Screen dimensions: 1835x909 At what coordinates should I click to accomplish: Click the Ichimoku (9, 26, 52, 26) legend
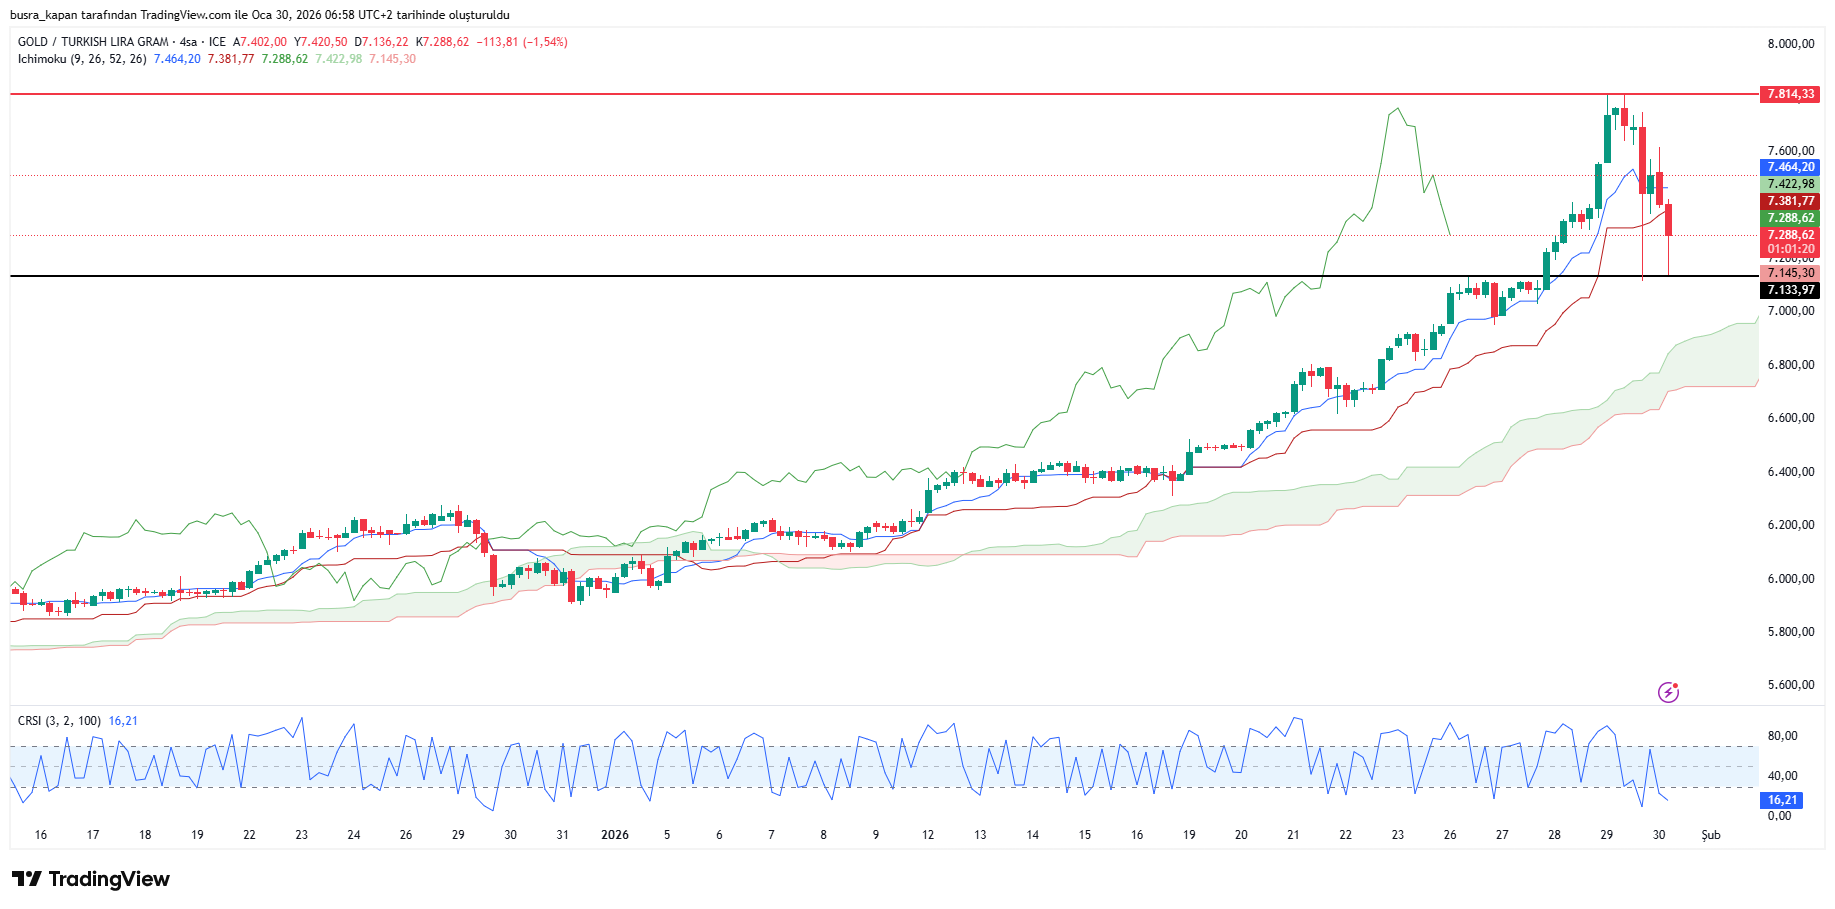[x=82, y=59]
